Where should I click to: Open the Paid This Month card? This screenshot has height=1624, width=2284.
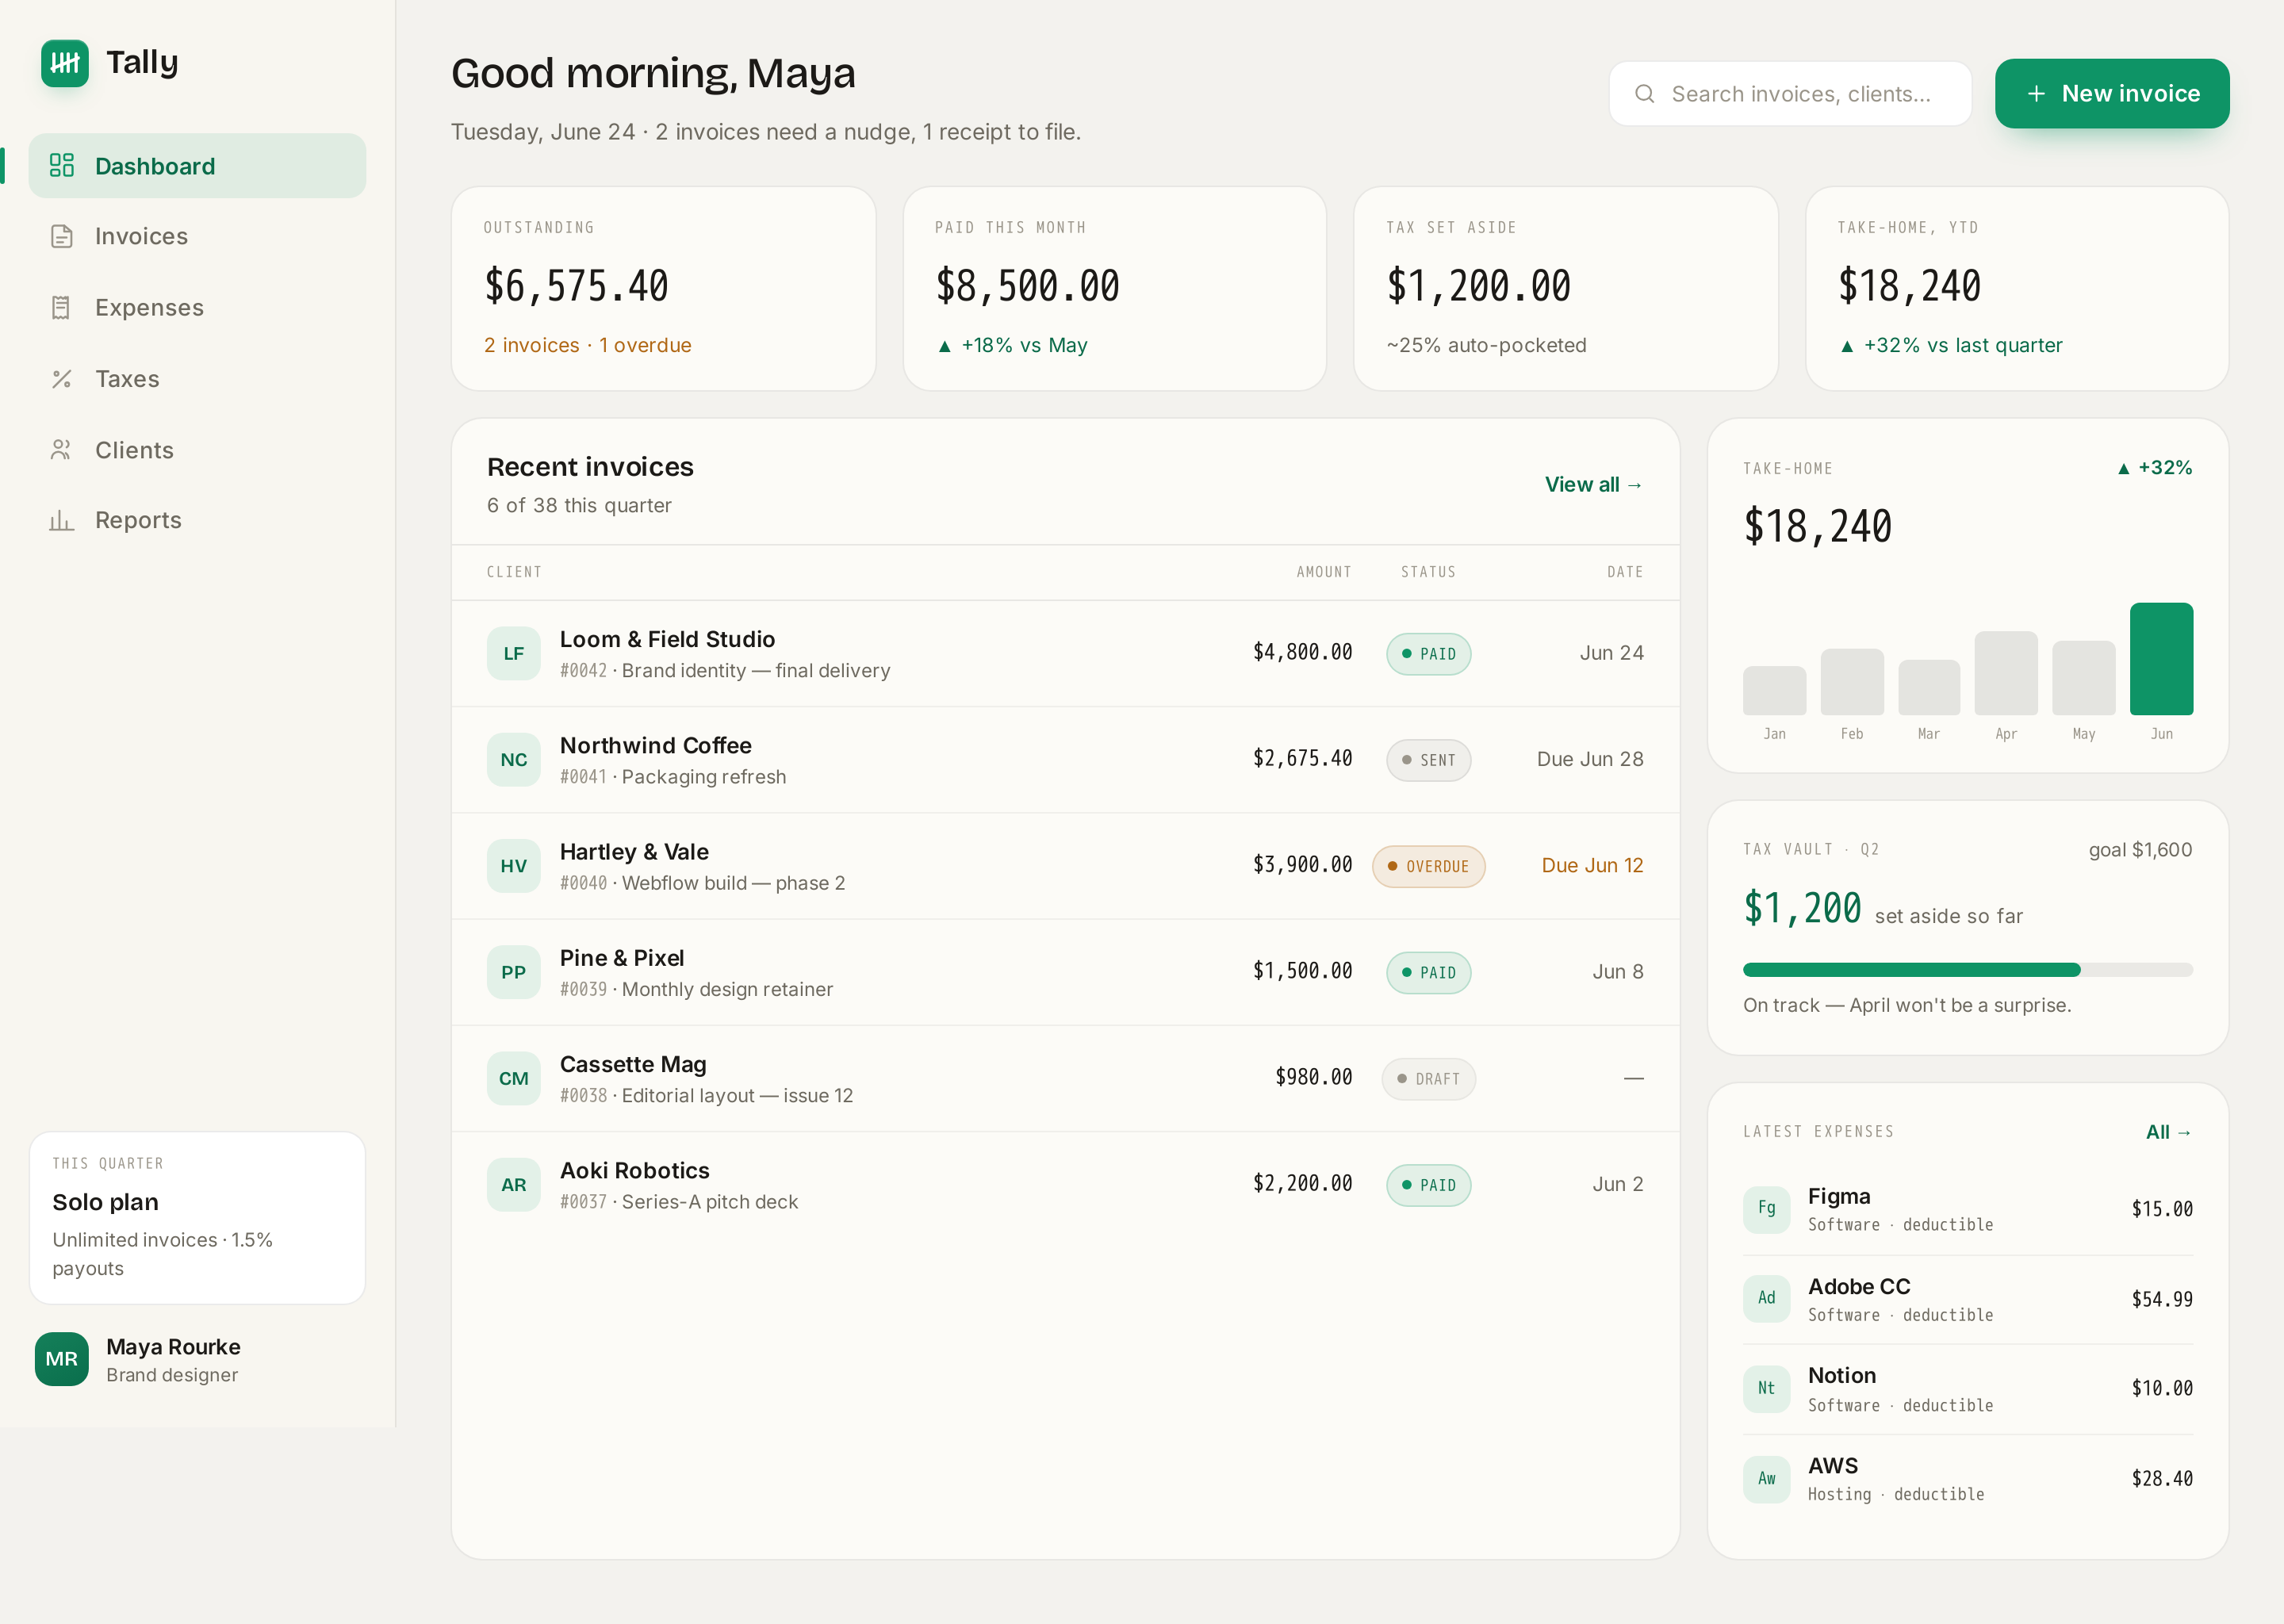(x=1115, y=288)
